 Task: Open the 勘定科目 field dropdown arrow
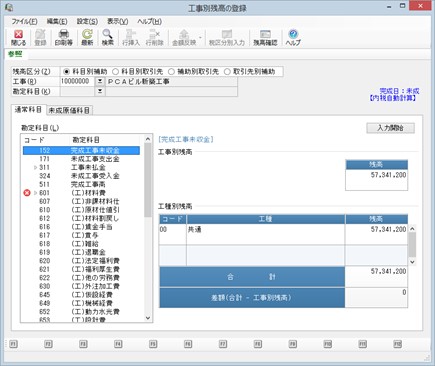pos(100,91)
